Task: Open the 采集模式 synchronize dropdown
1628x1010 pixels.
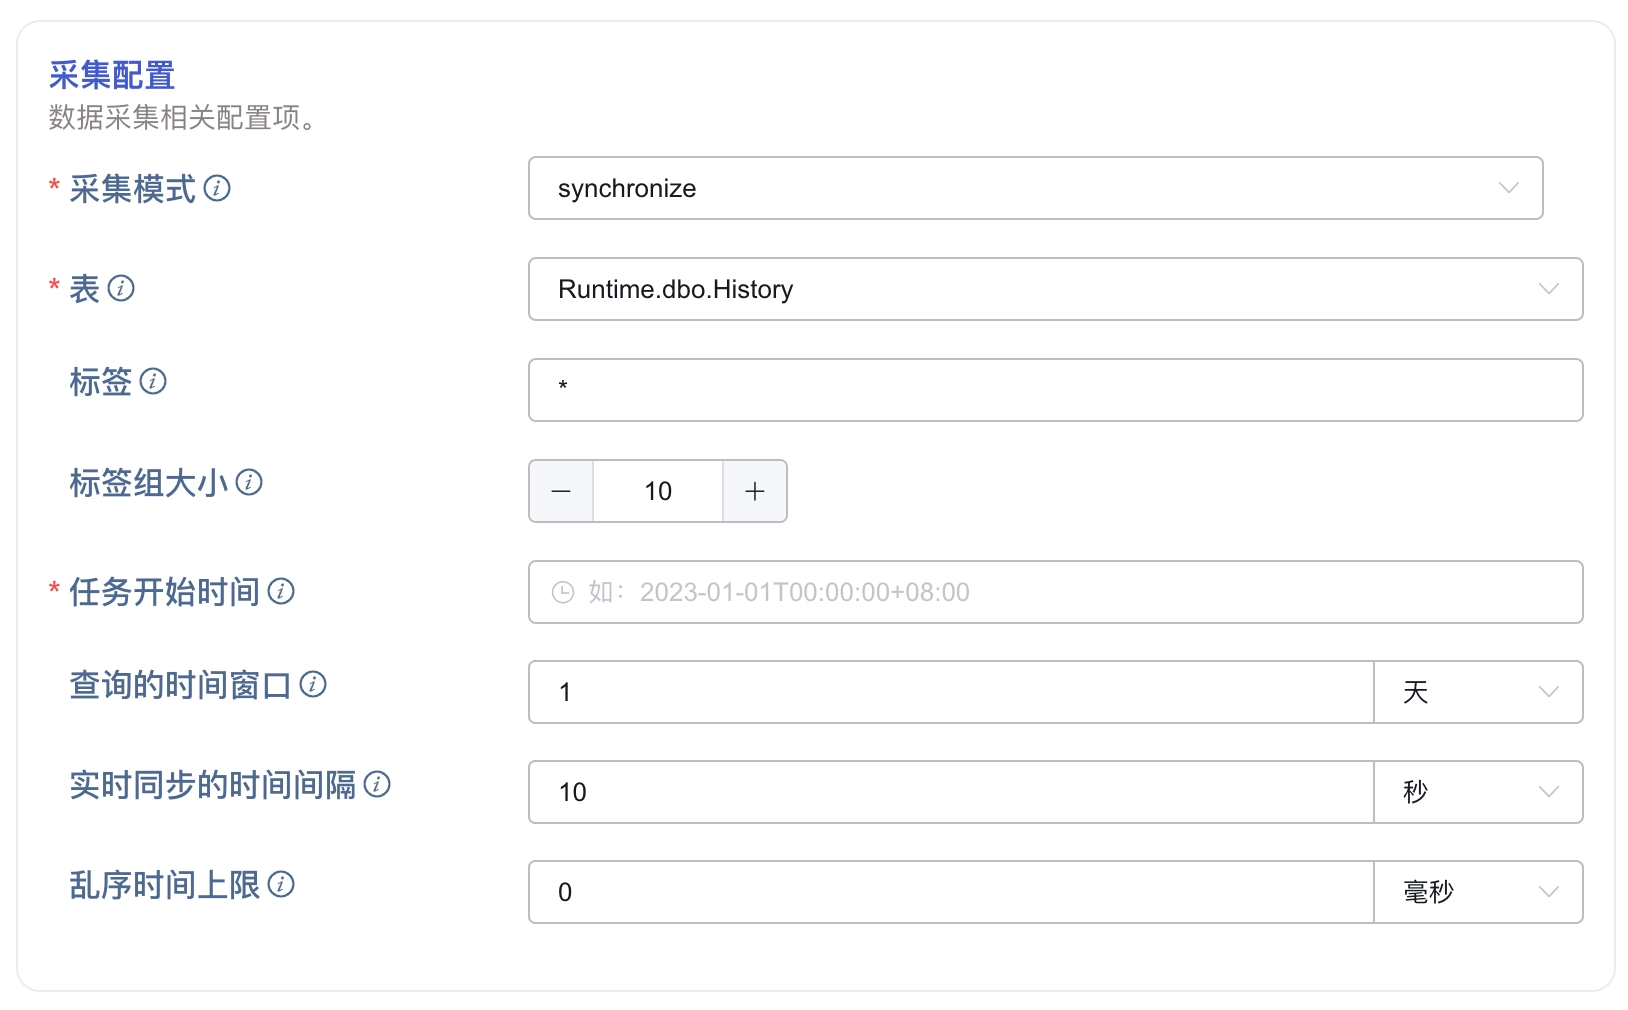Action: point(1035,188)
